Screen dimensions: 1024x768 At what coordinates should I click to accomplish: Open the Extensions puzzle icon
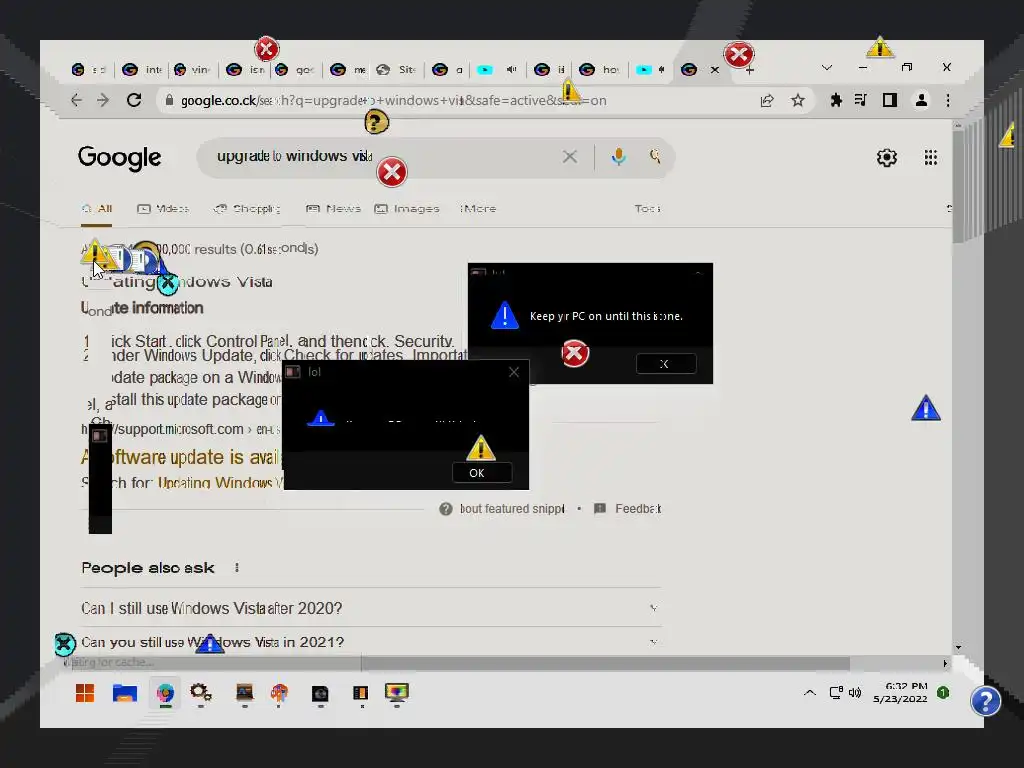tap(836, 100)
